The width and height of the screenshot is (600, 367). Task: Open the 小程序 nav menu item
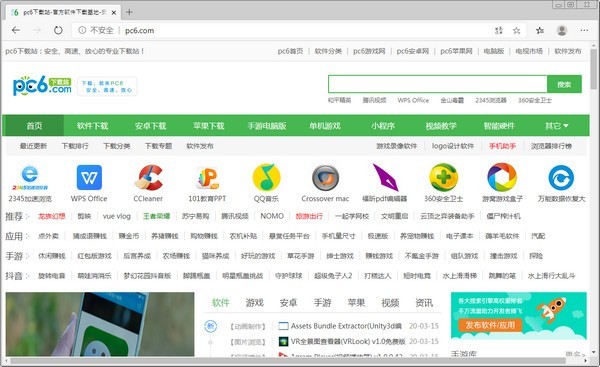[383, 126]
